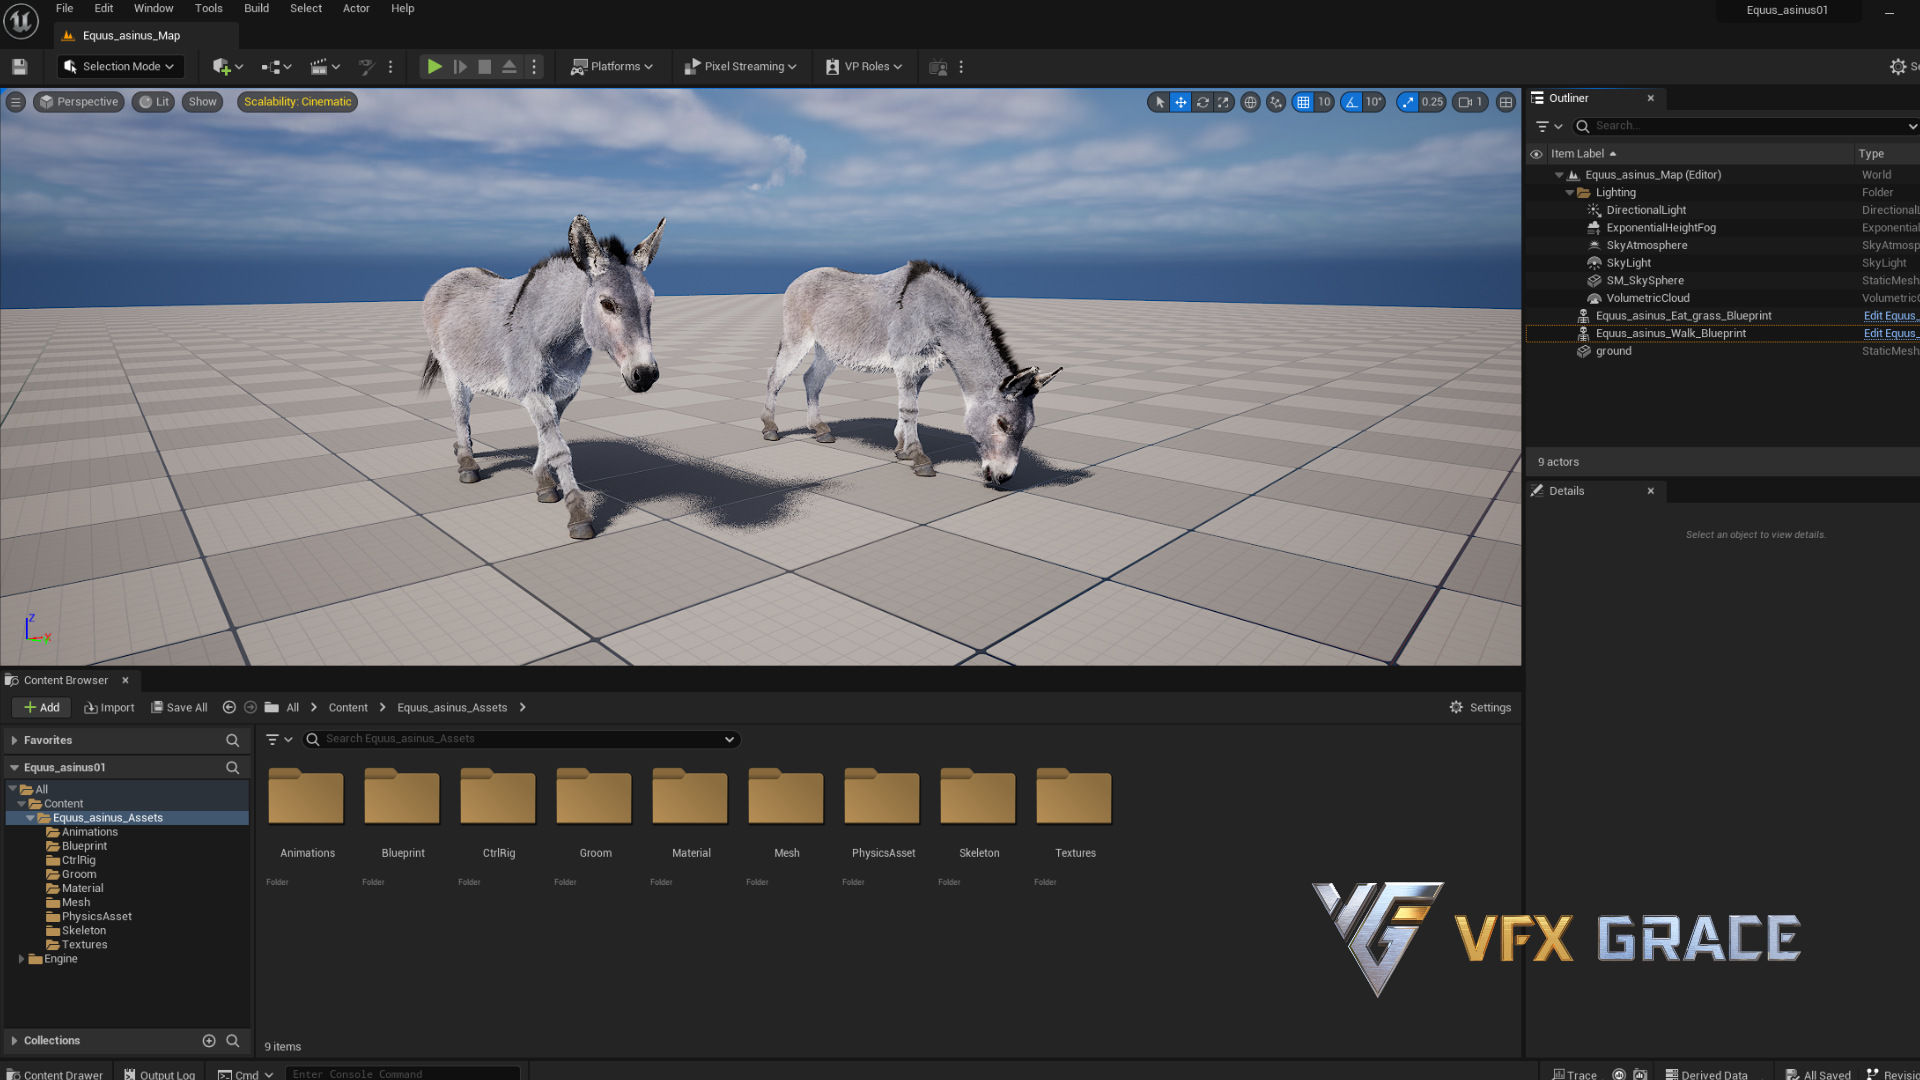The image size is (1920, 1080).
Task: Click the green Play level button
Action: click(x=434, y=67)
